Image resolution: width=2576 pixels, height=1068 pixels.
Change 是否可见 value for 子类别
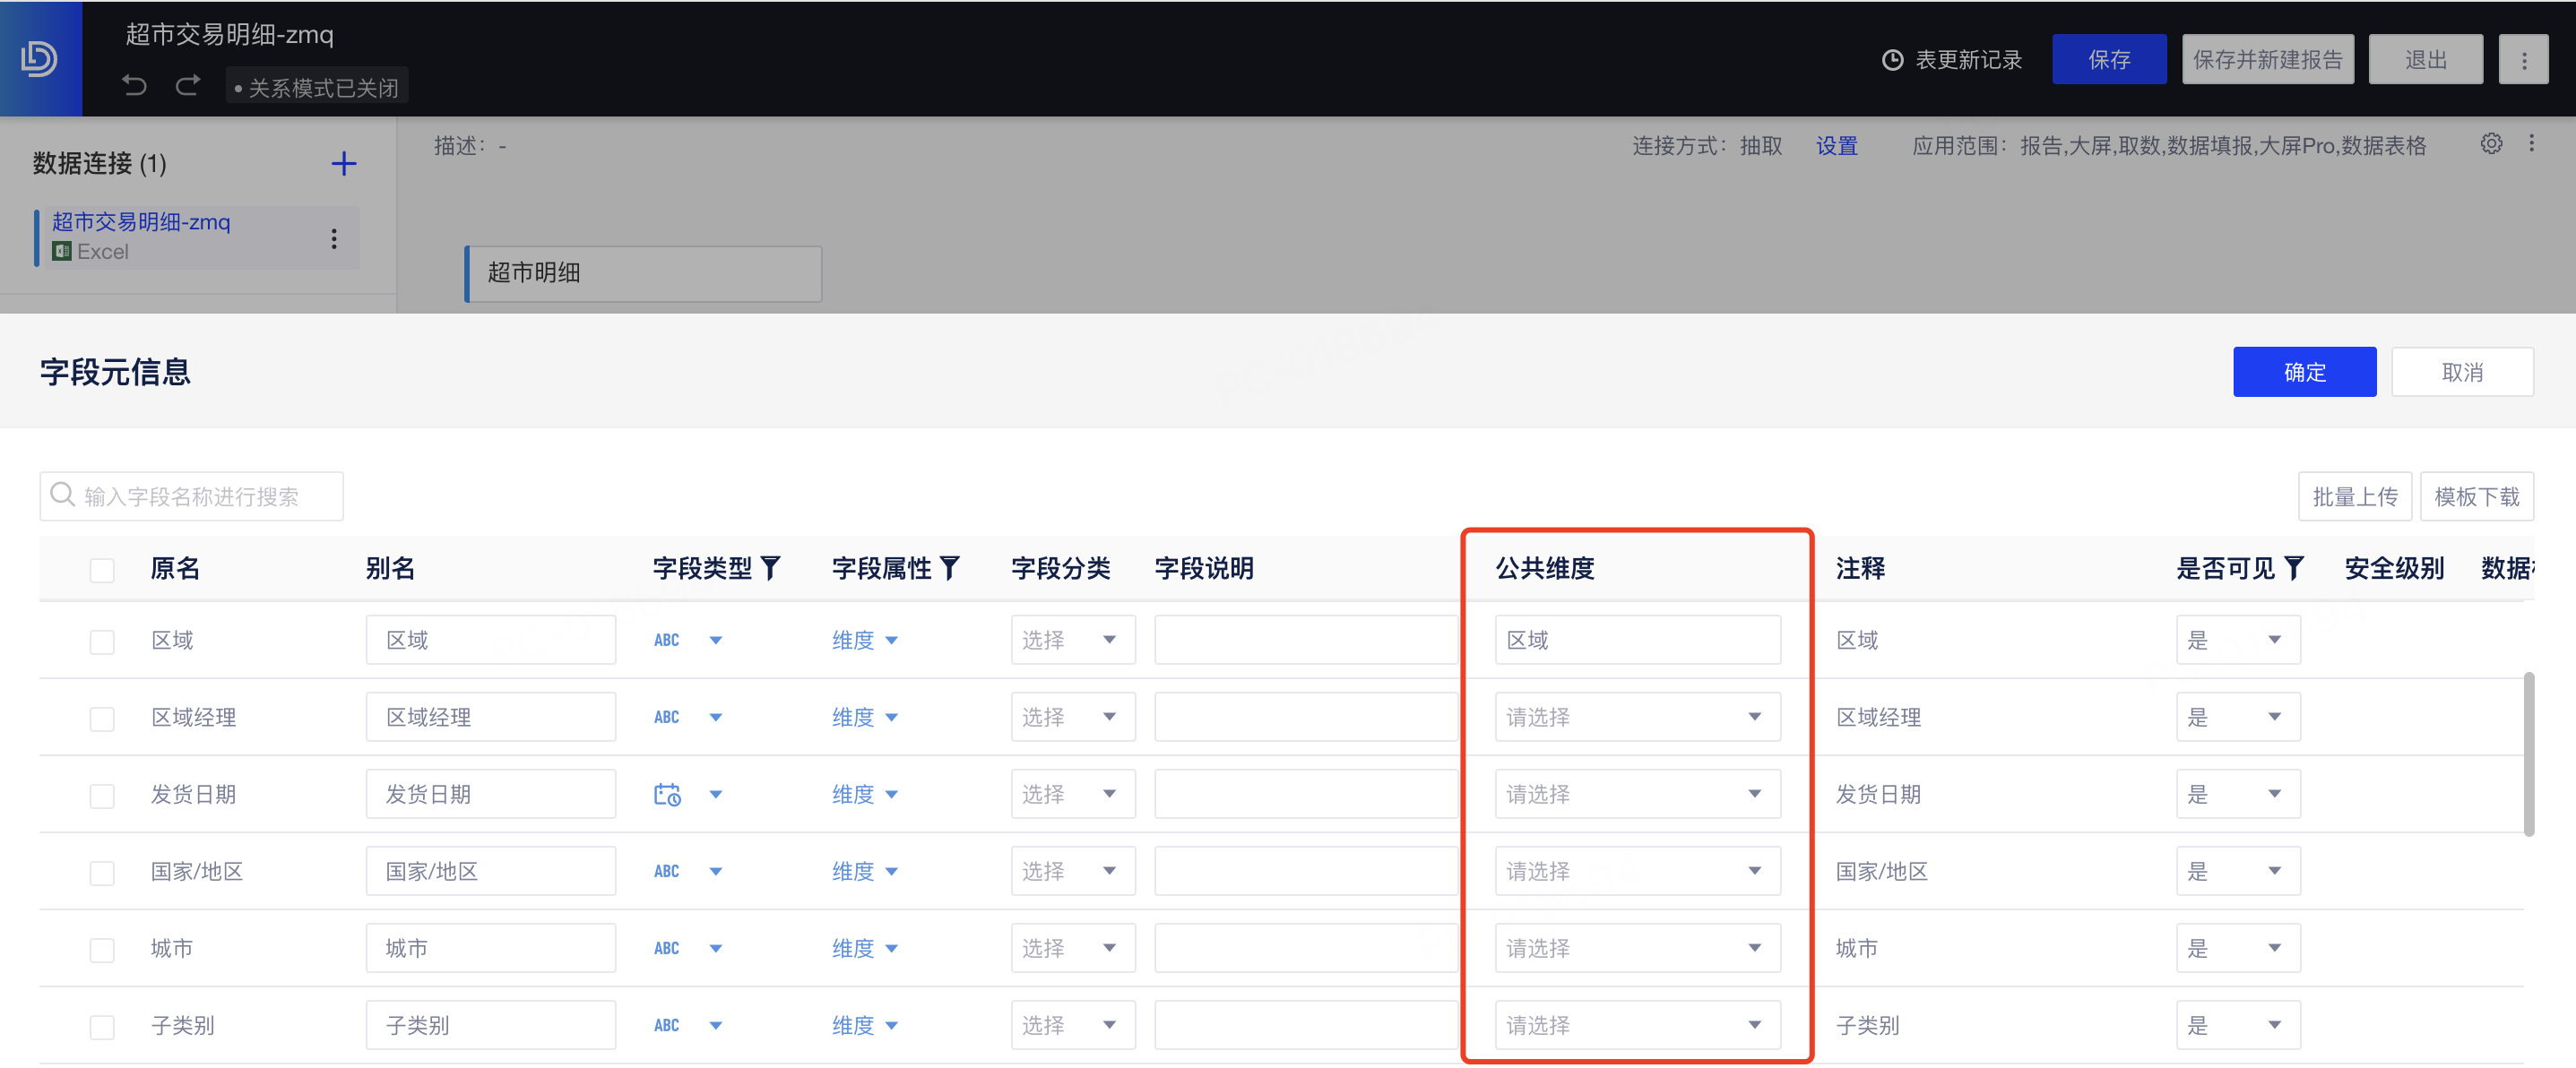coord(2238,1025)
